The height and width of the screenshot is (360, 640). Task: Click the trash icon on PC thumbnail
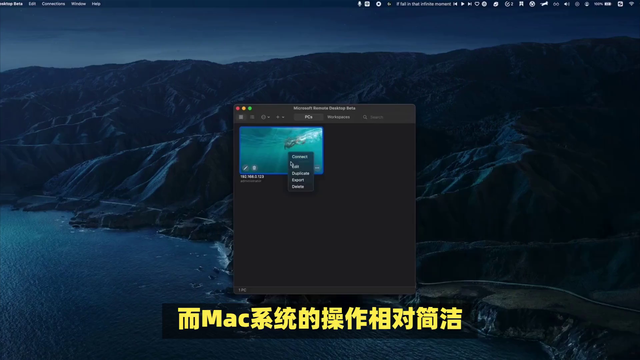(254, 168)
